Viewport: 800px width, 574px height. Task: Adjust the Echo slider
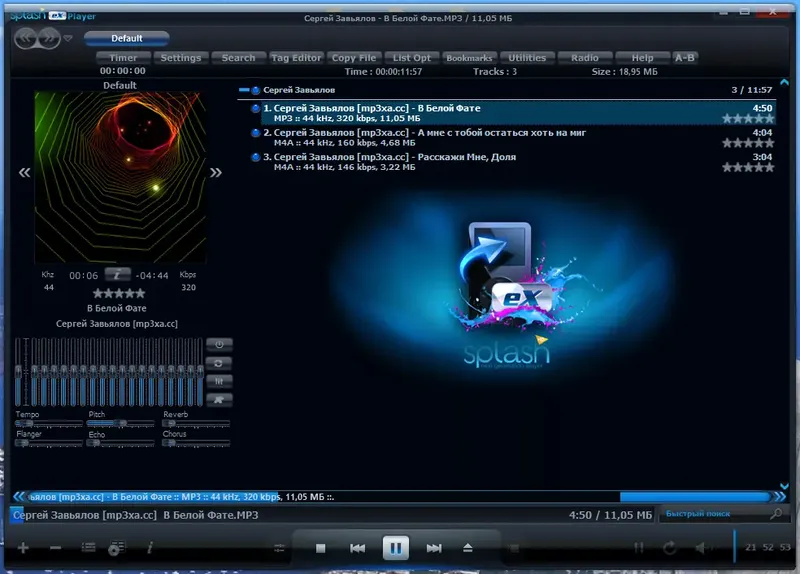tap(120, 443)
